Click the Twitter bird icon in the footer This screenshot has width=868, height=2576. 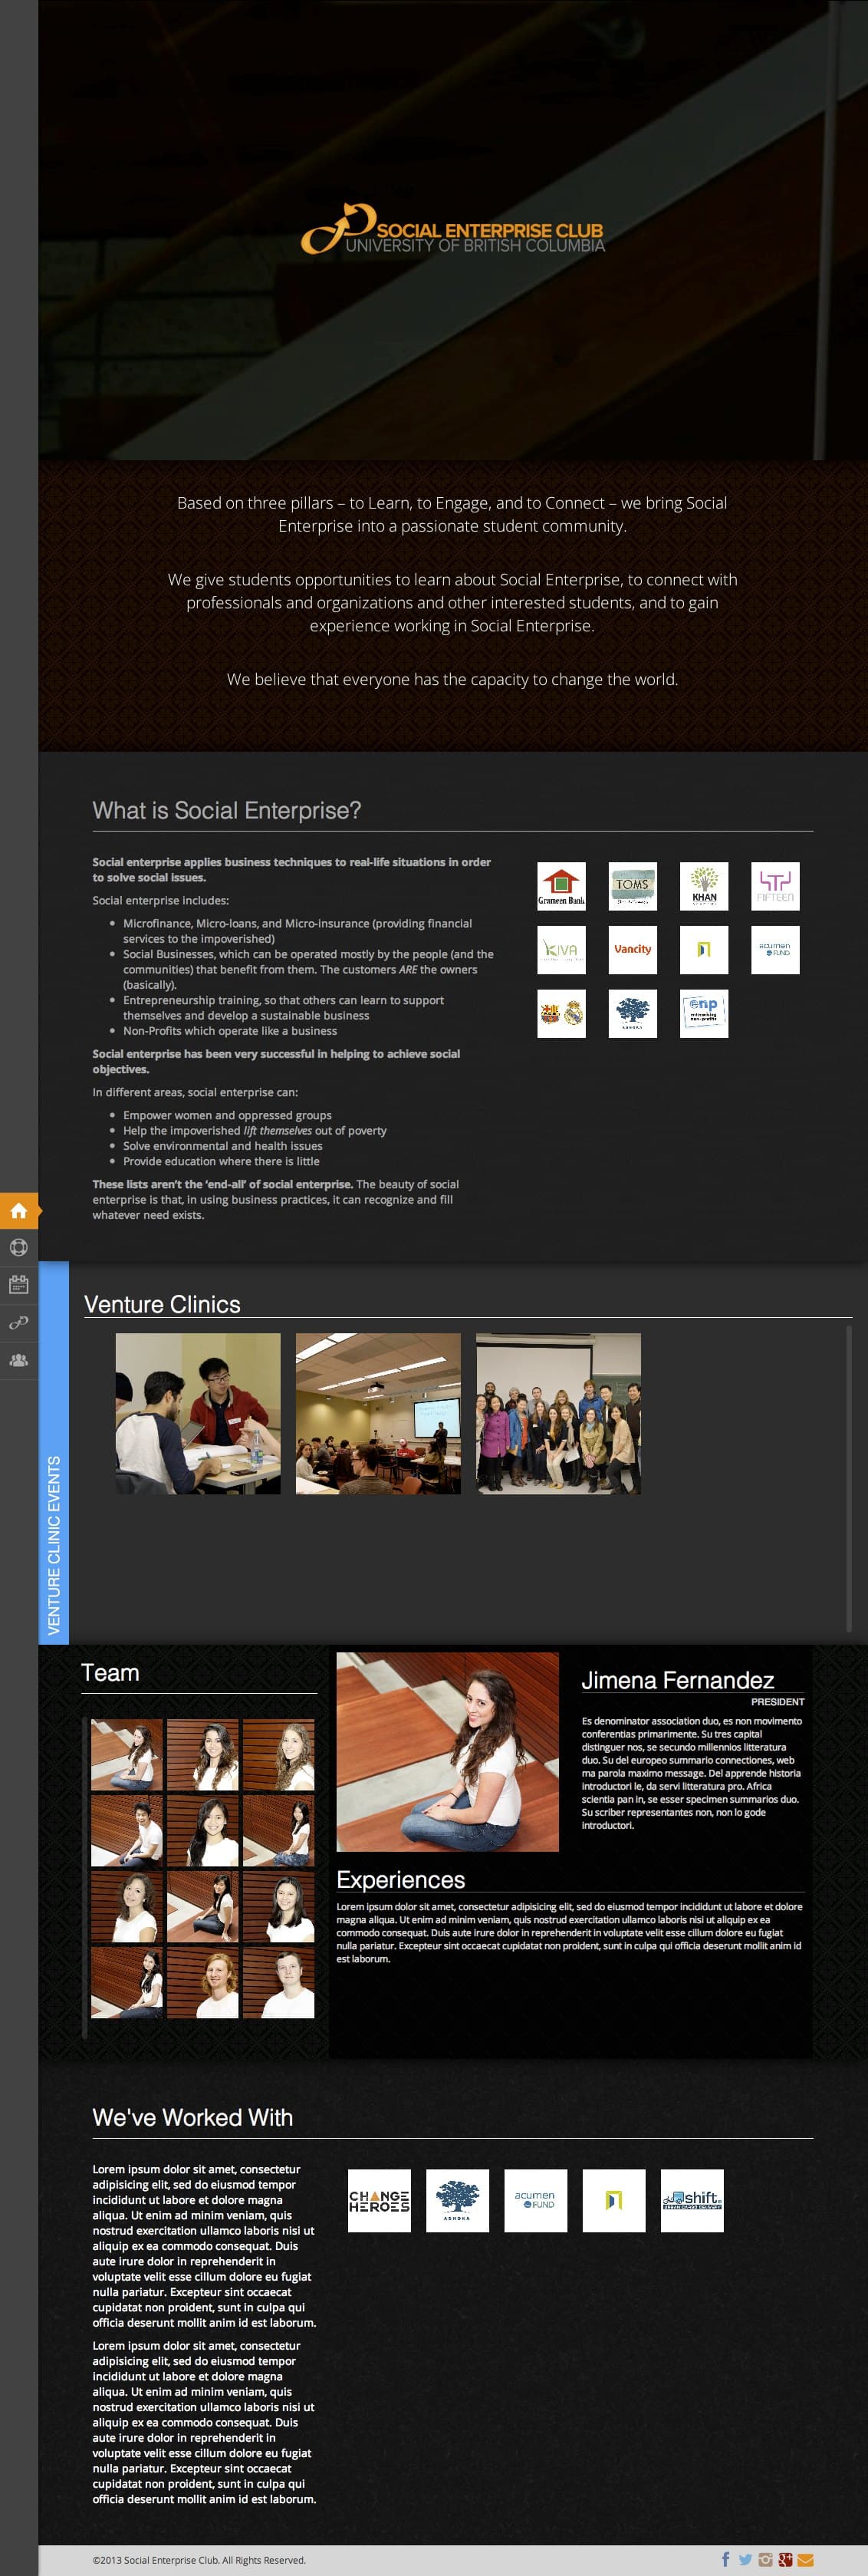[745, 2559]
